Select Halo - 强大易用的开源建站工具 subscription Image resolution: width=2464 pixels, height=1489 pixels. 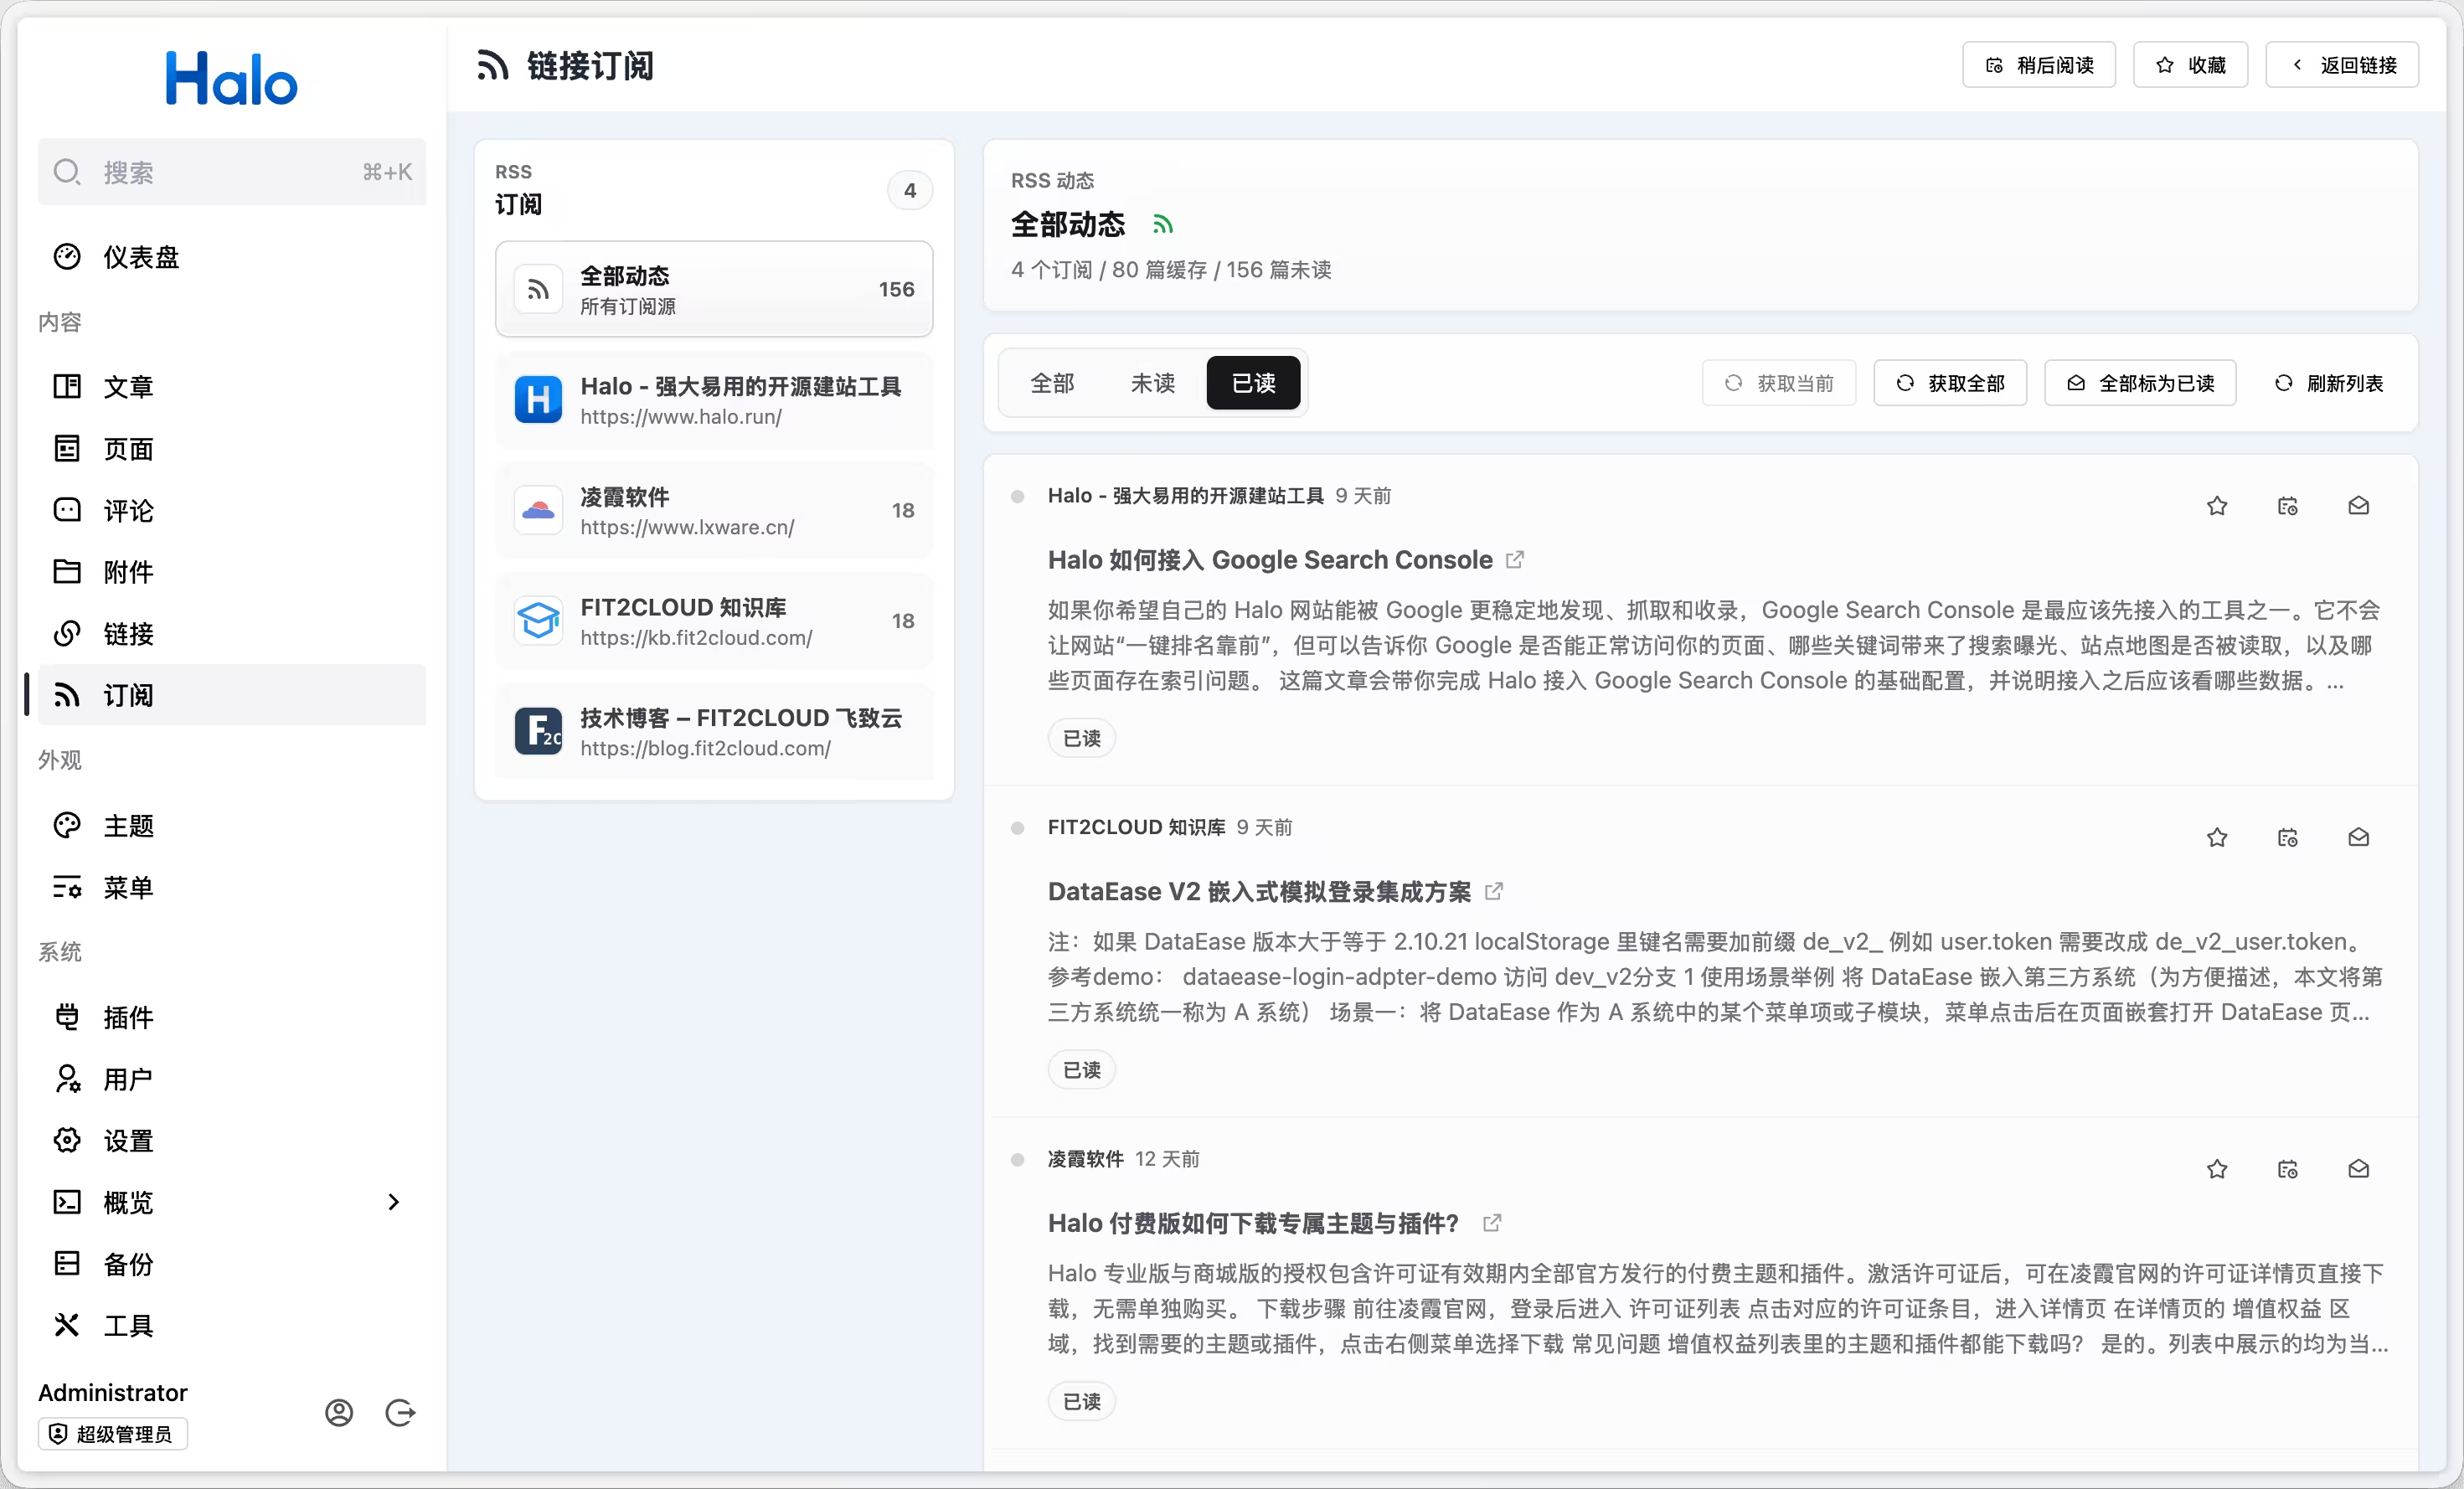click(714, 400)
